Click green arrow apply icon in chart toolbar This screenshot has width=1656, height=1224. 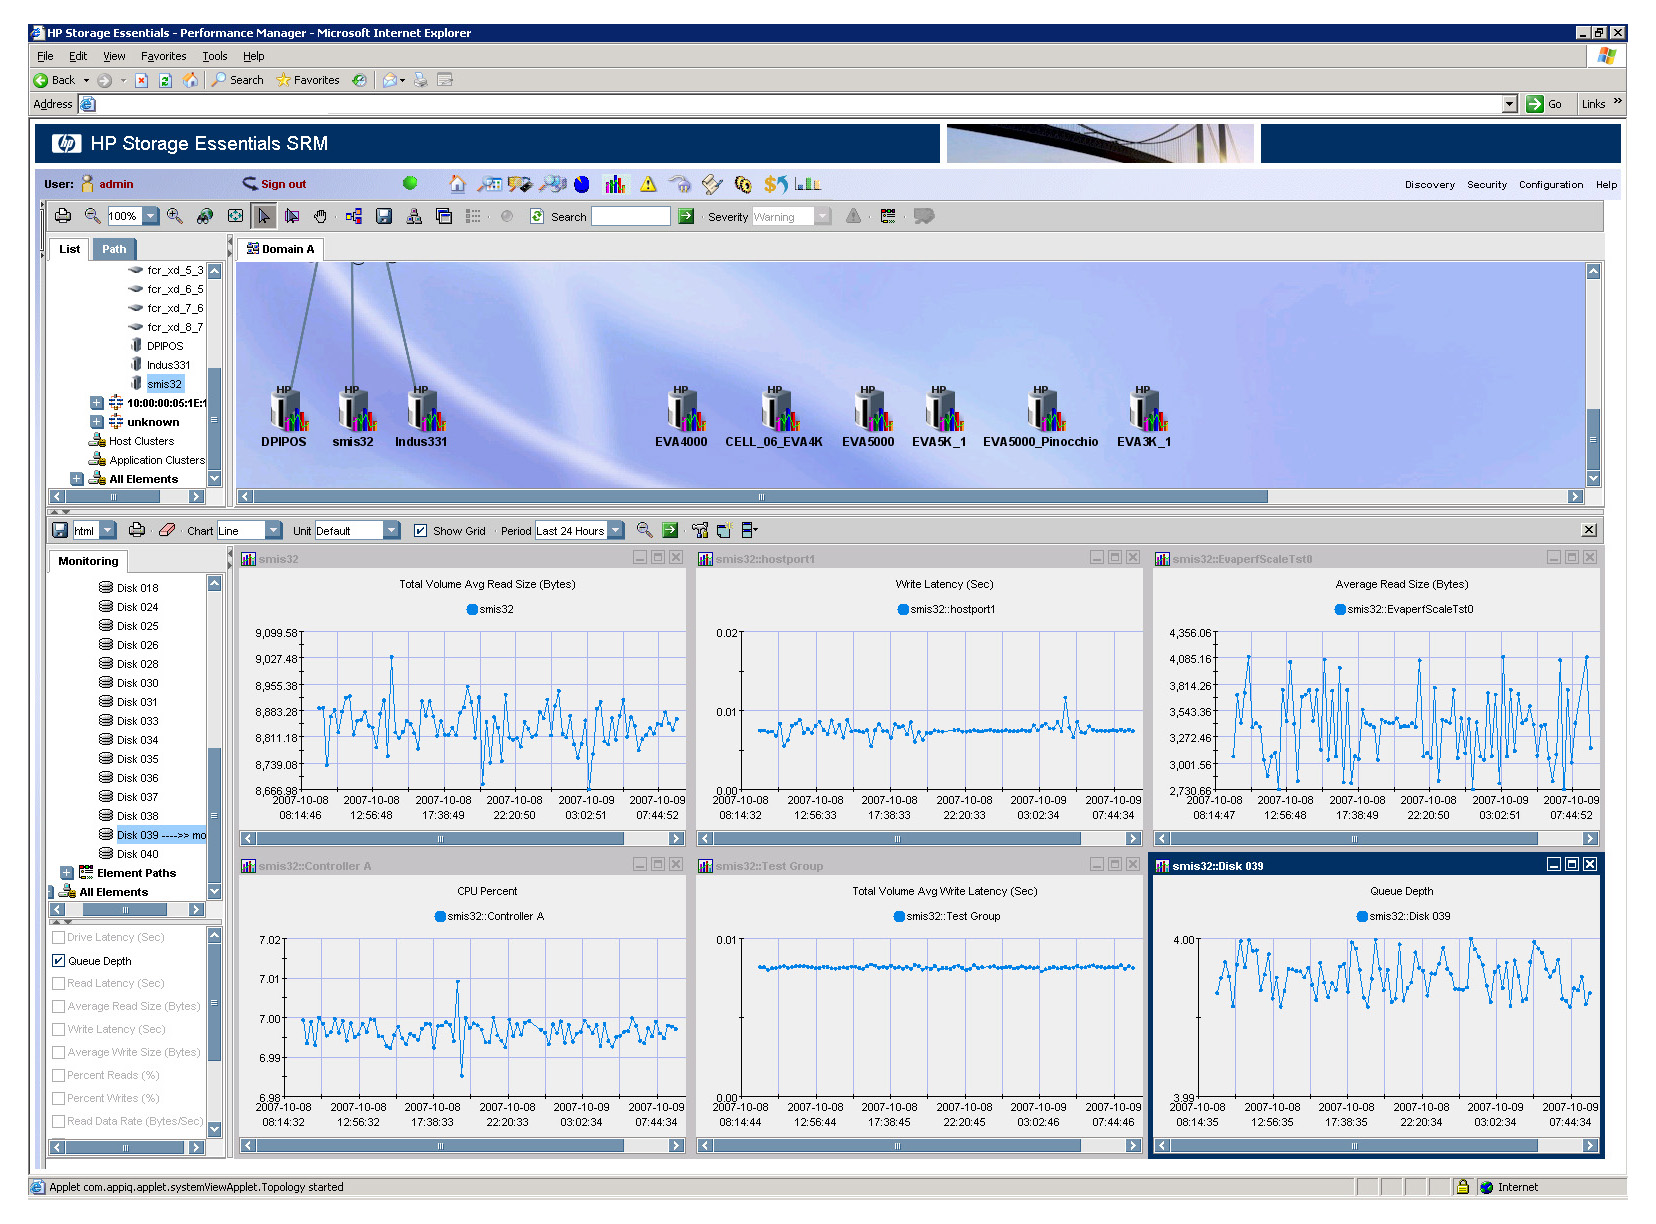pyautogui.click(x=670, y=530)
